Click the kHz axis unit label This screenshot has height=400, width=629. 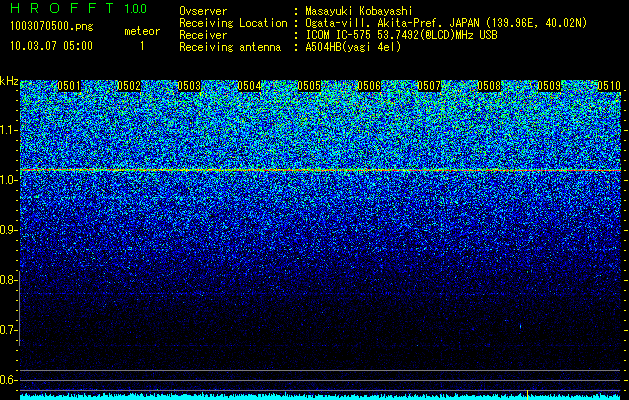point(9,81)
